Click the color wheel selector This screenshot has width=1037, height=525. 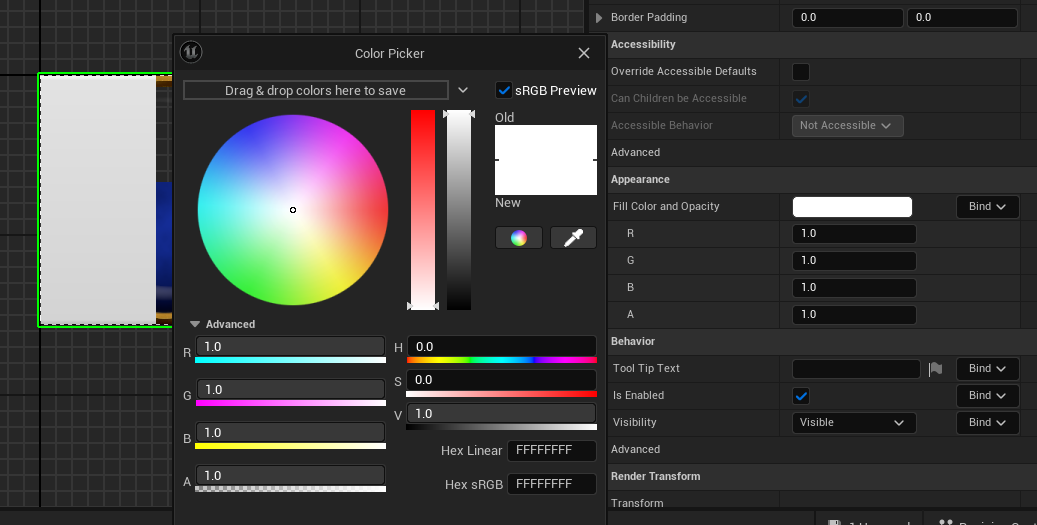pos(293,210)
